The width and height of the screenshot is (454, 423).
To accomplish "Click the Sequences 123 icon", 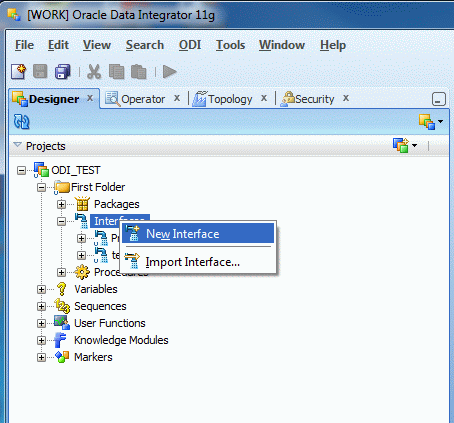I will pos(62,306).
